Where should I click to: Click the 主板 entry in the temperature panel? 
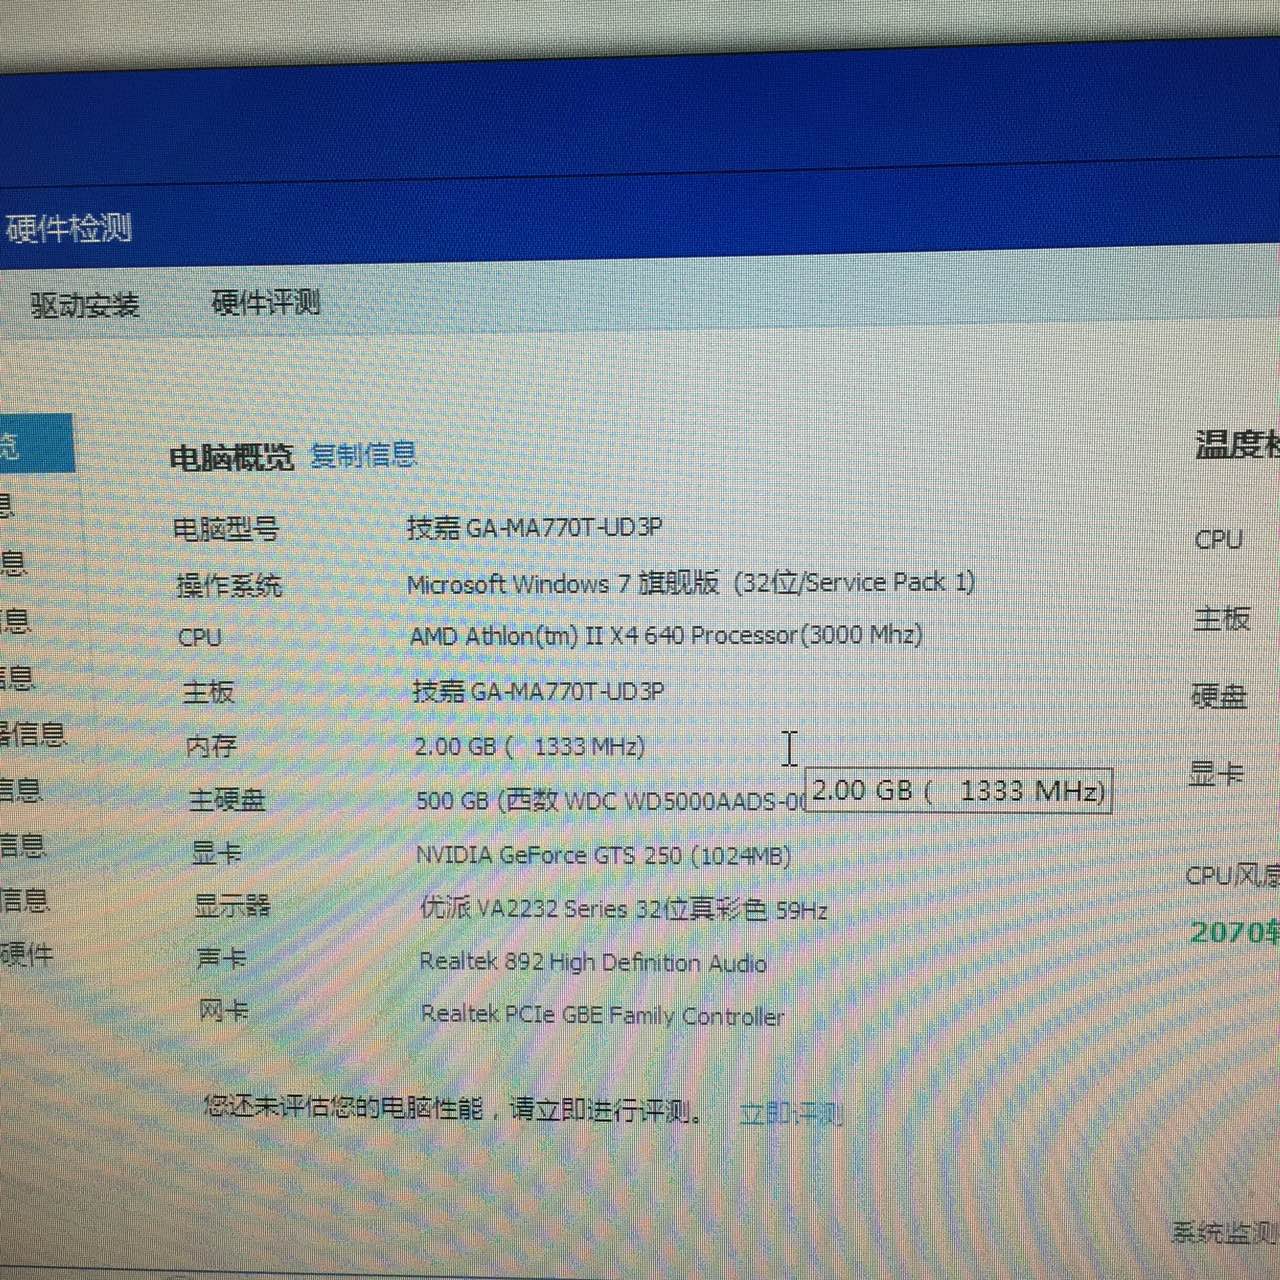[1221, 619]
